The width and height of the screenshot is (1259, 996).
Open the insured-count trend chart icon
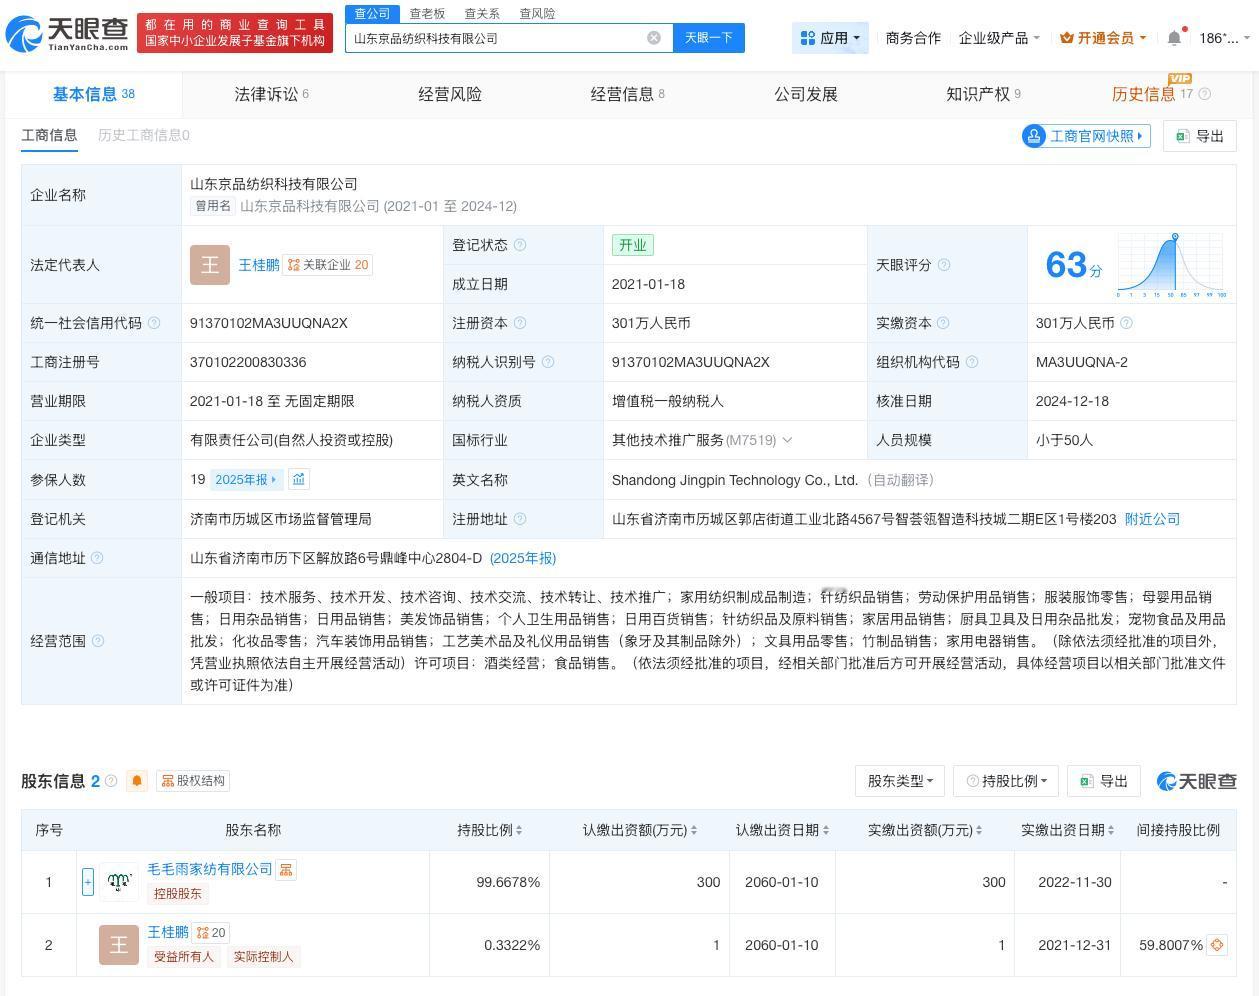298,479
